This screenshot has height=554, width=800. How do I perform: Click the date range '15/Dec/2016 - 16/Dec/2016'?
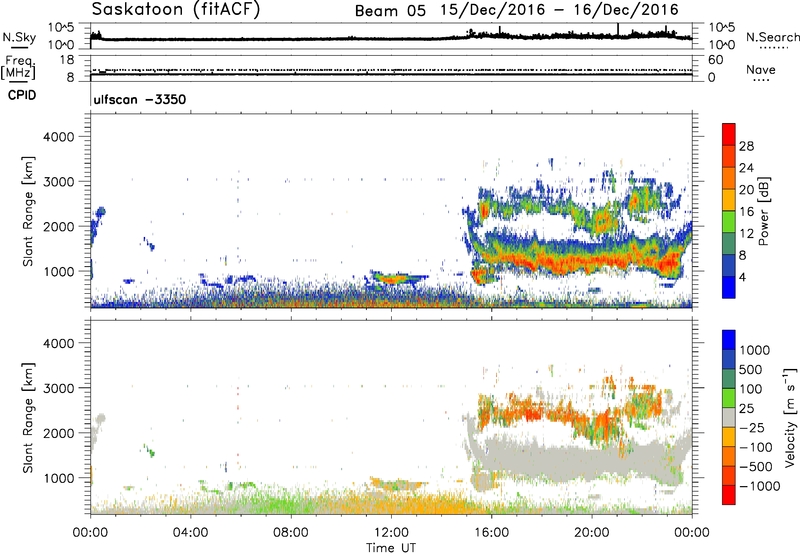pos(560,10)
